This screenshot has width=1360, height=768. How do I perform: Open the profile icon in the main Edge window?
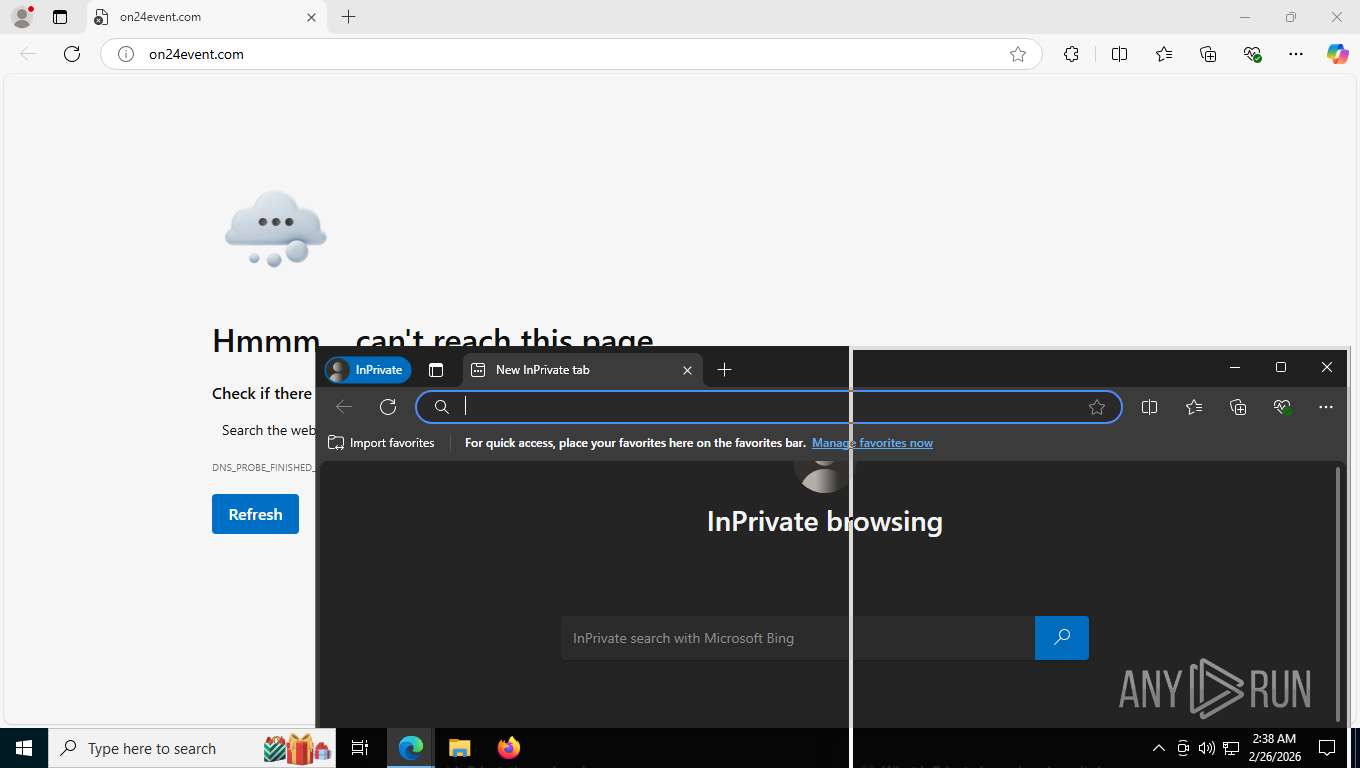click(x=21, y=17)
